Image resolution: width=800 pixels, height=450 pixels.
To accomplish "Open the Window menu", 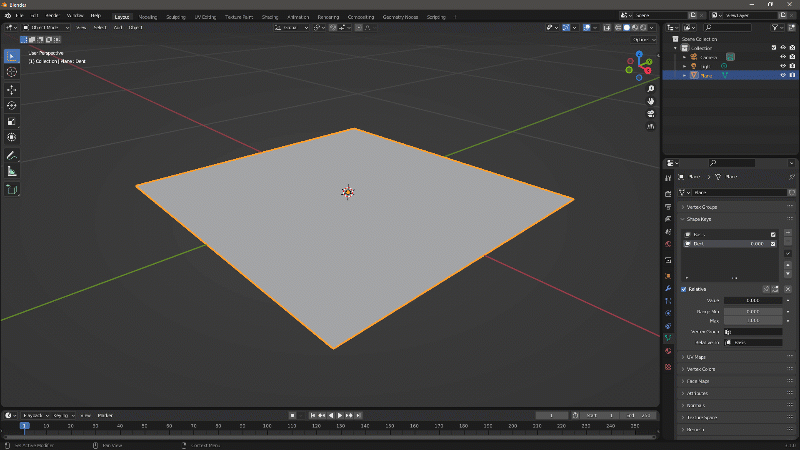I will pos(75,16).
